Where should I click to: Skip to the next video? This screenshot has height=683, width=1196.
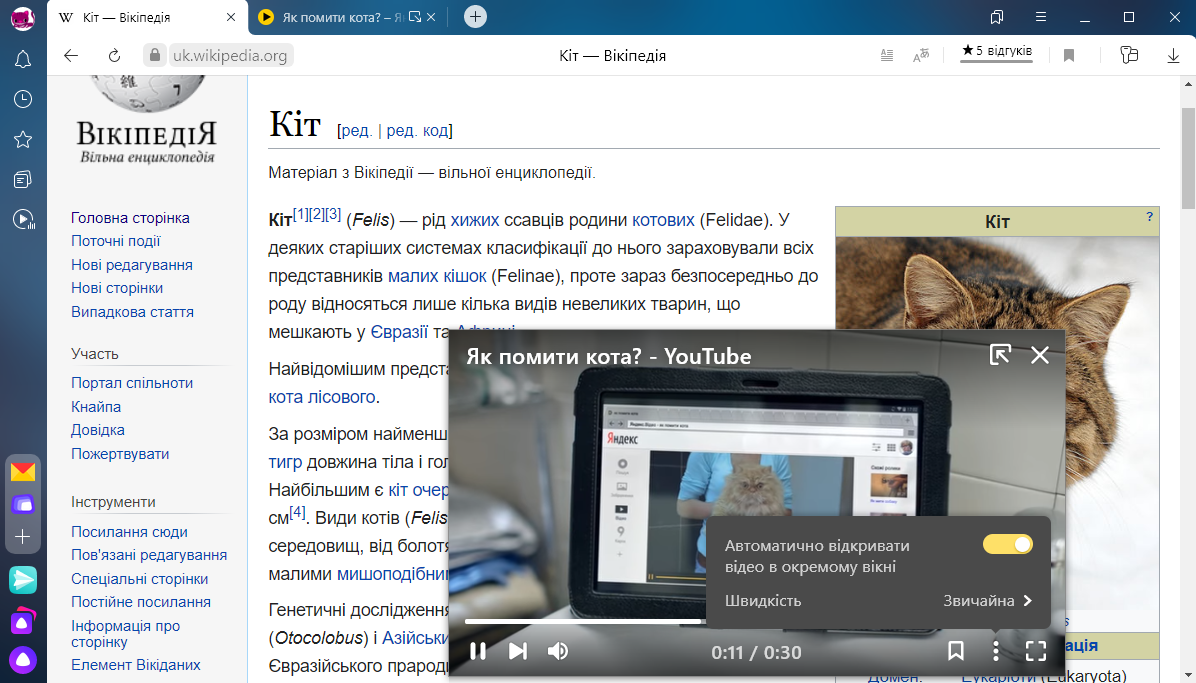point(518,651)
